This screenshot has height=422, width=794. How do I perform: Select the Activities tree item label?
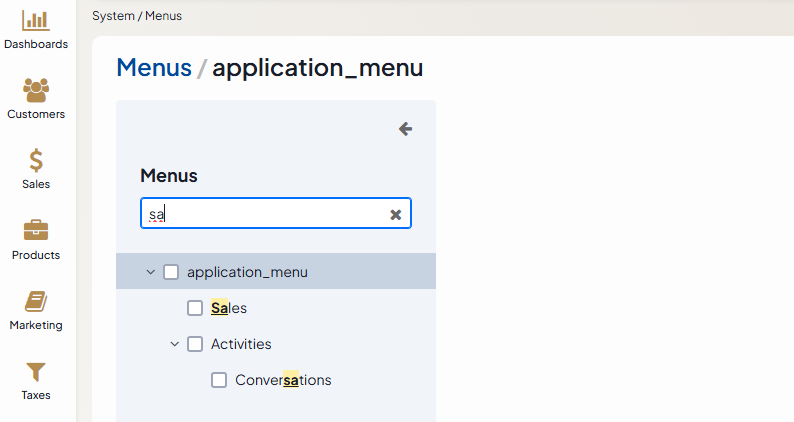241,344
